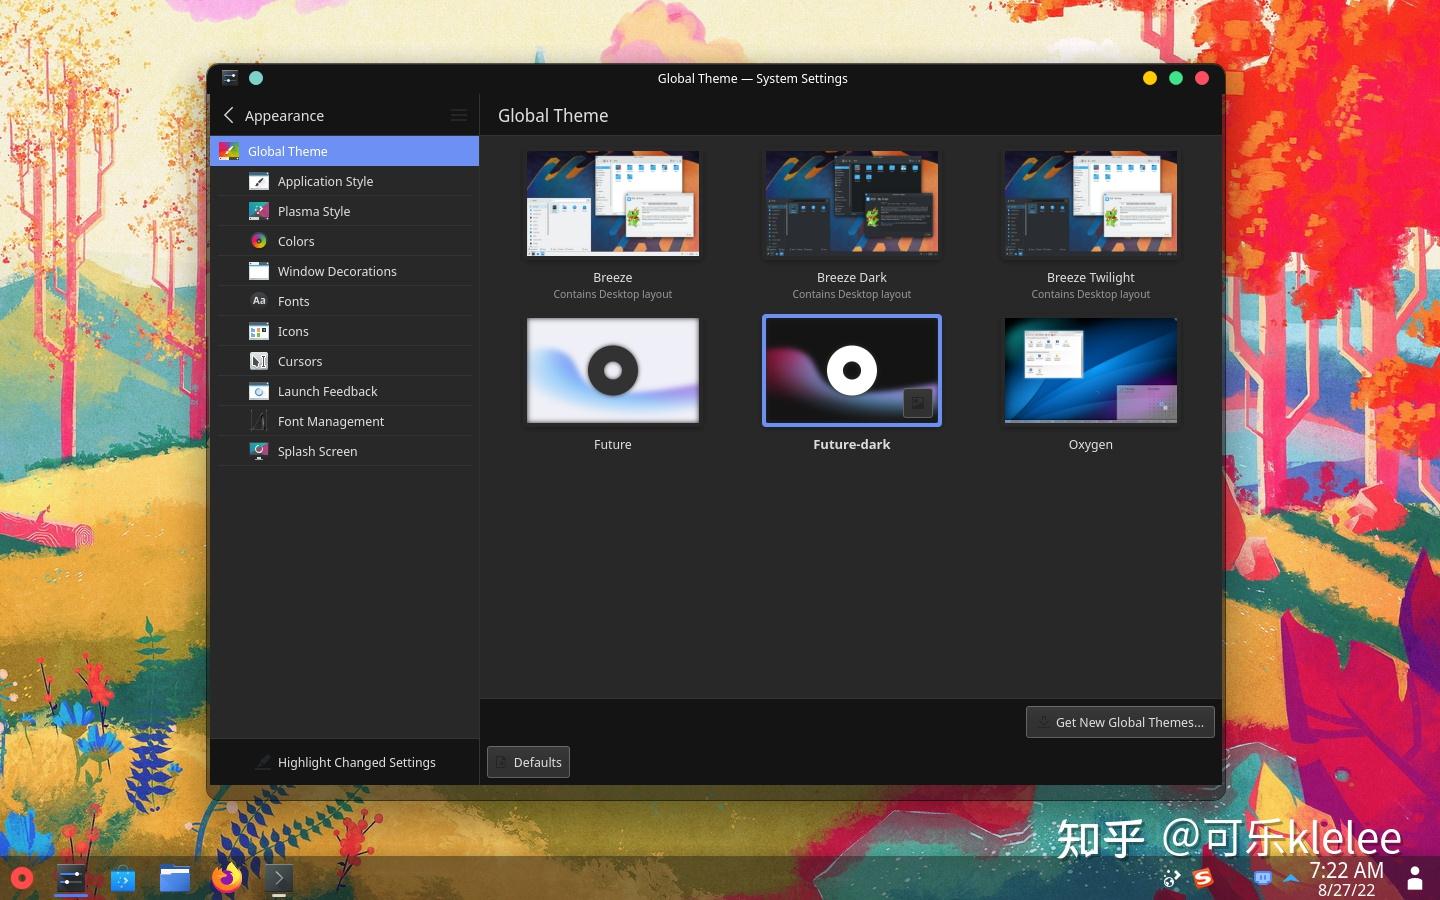Click Get New Global Themes button
This screenshot has width=1440, height=900.
[x=1120, y=722]
